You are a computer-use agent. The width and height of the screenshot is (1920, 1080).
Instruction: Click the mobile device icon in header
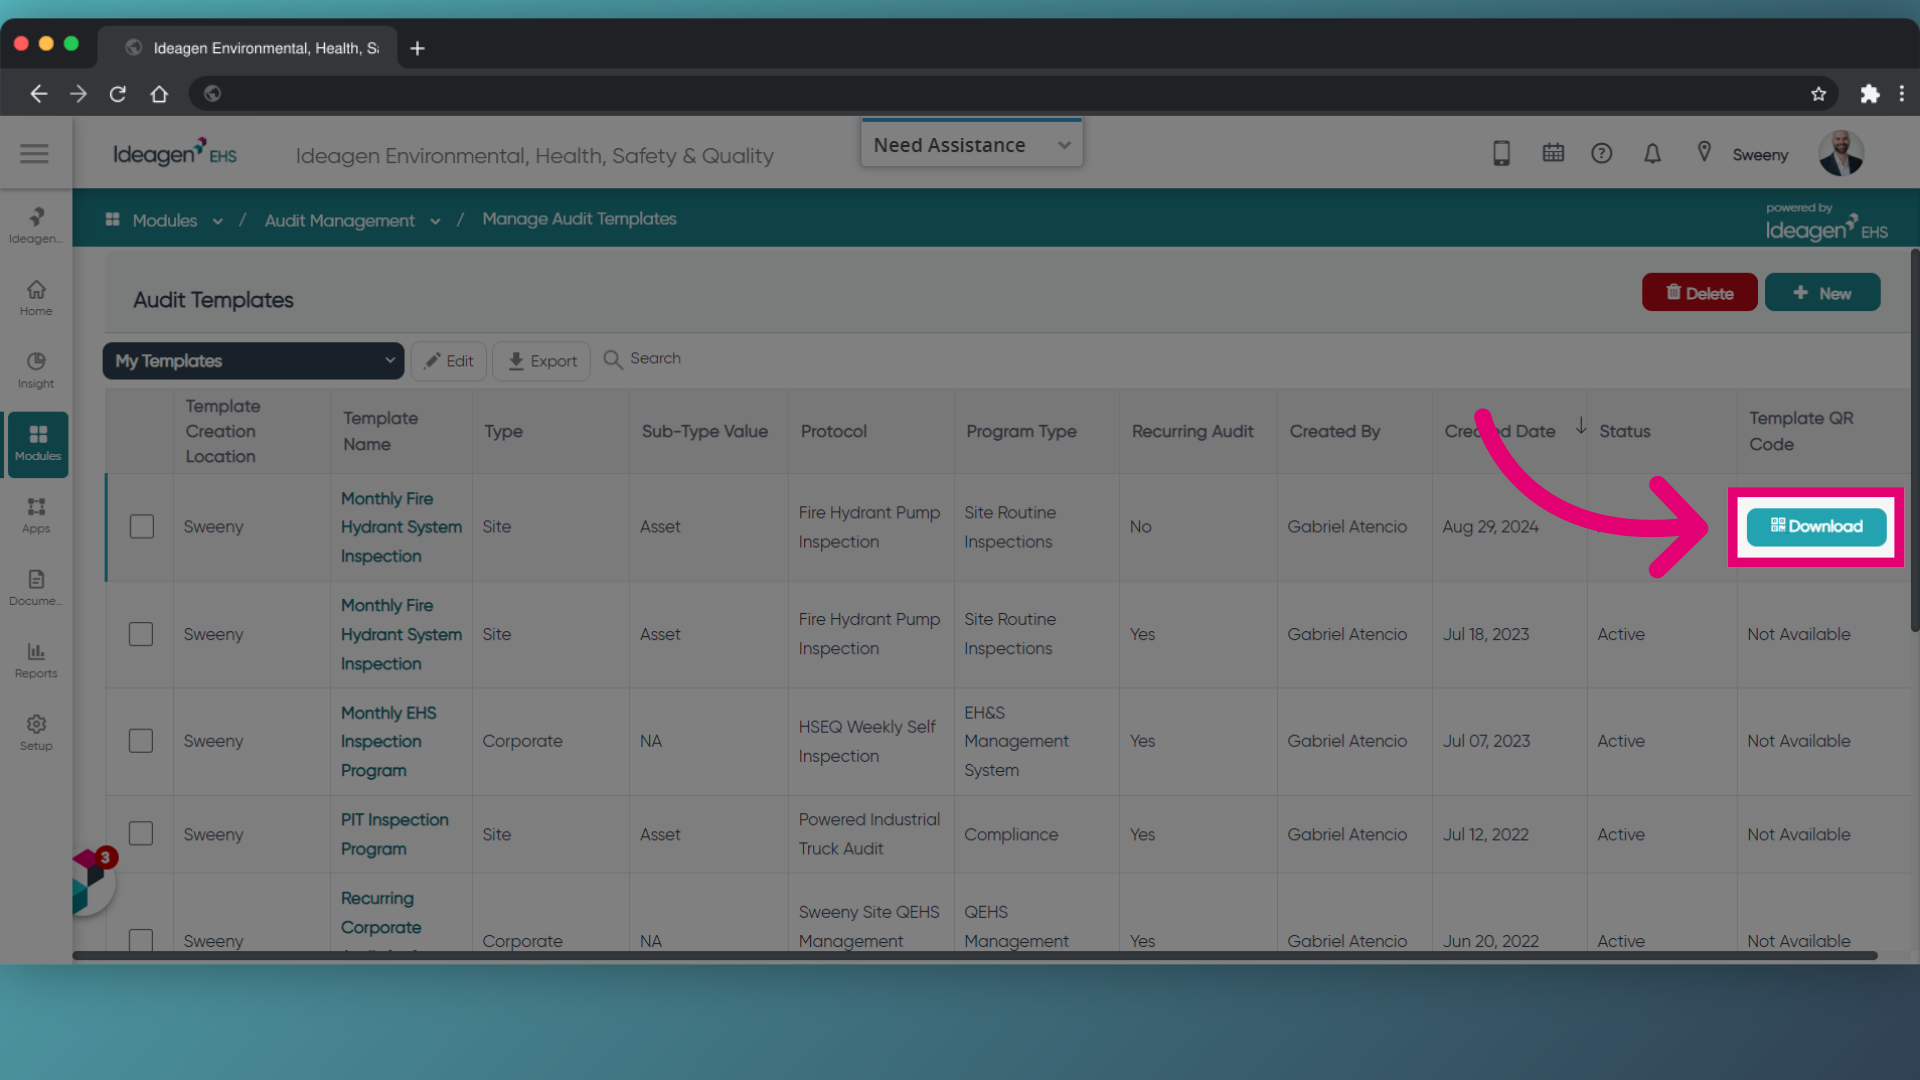[1501, 153]
